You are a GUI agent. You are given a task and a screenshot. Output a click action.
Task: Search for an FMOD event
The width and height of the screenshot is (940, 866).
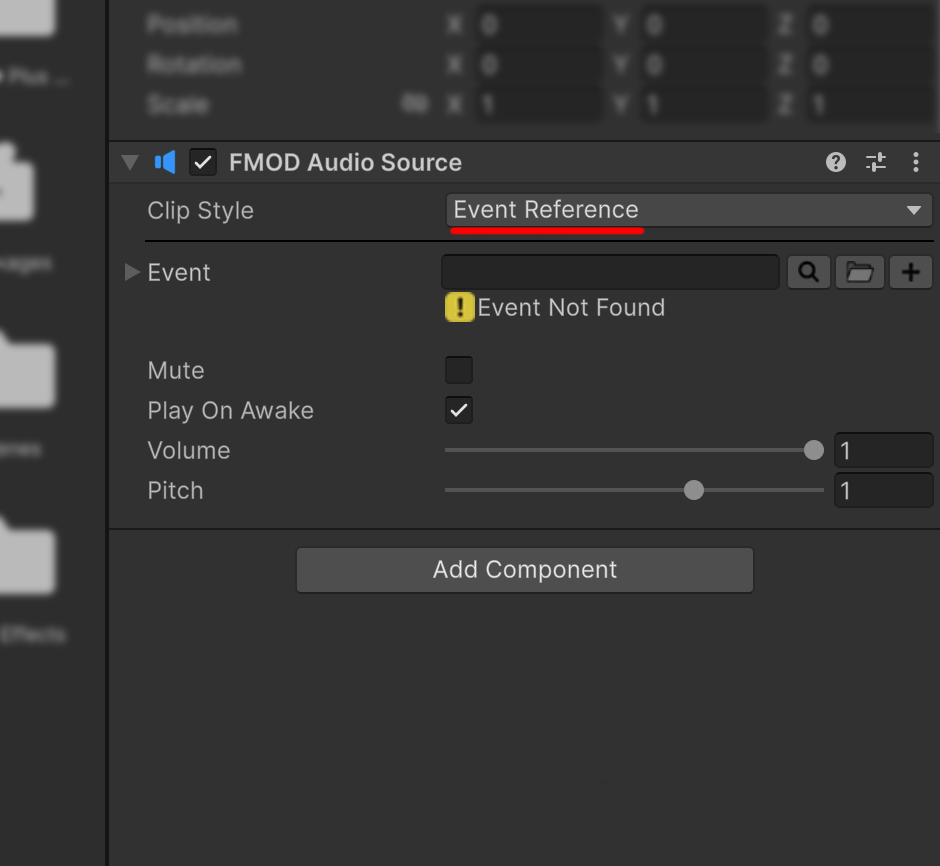[809, 272]
